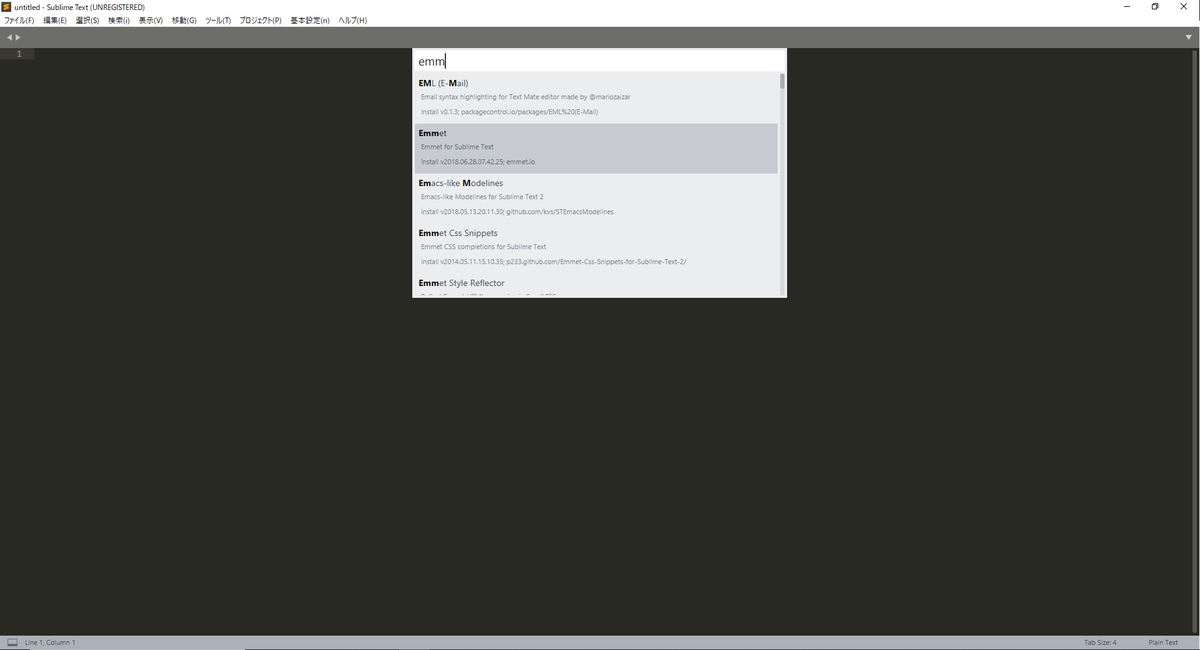The height and width of the screenshot is (650, 1200).
Task: Open the 移動(G) menu
Action: [x=184, y=20]
